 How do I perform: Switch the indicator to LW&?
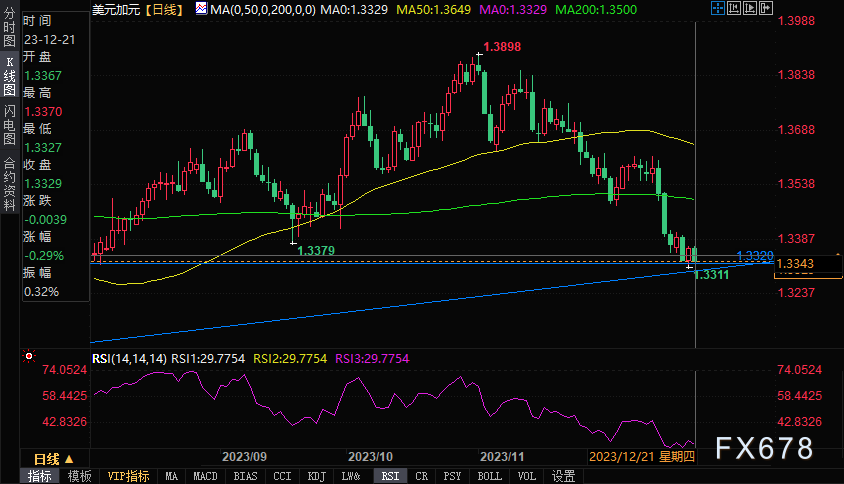click(350, 476)
